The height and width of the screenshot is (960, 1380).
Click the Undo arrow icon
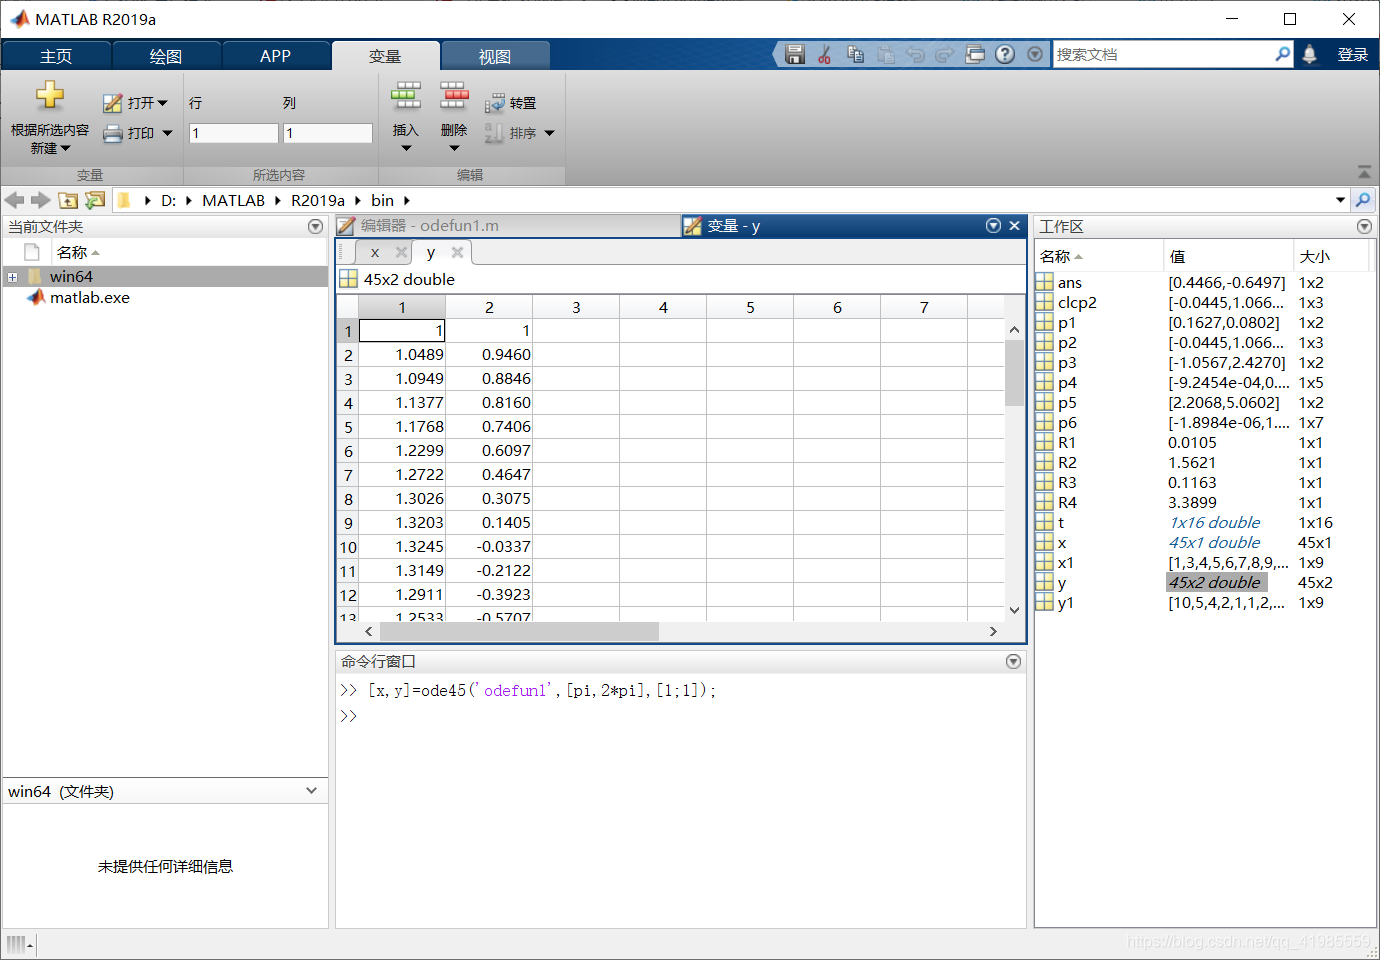click(915, 54)
